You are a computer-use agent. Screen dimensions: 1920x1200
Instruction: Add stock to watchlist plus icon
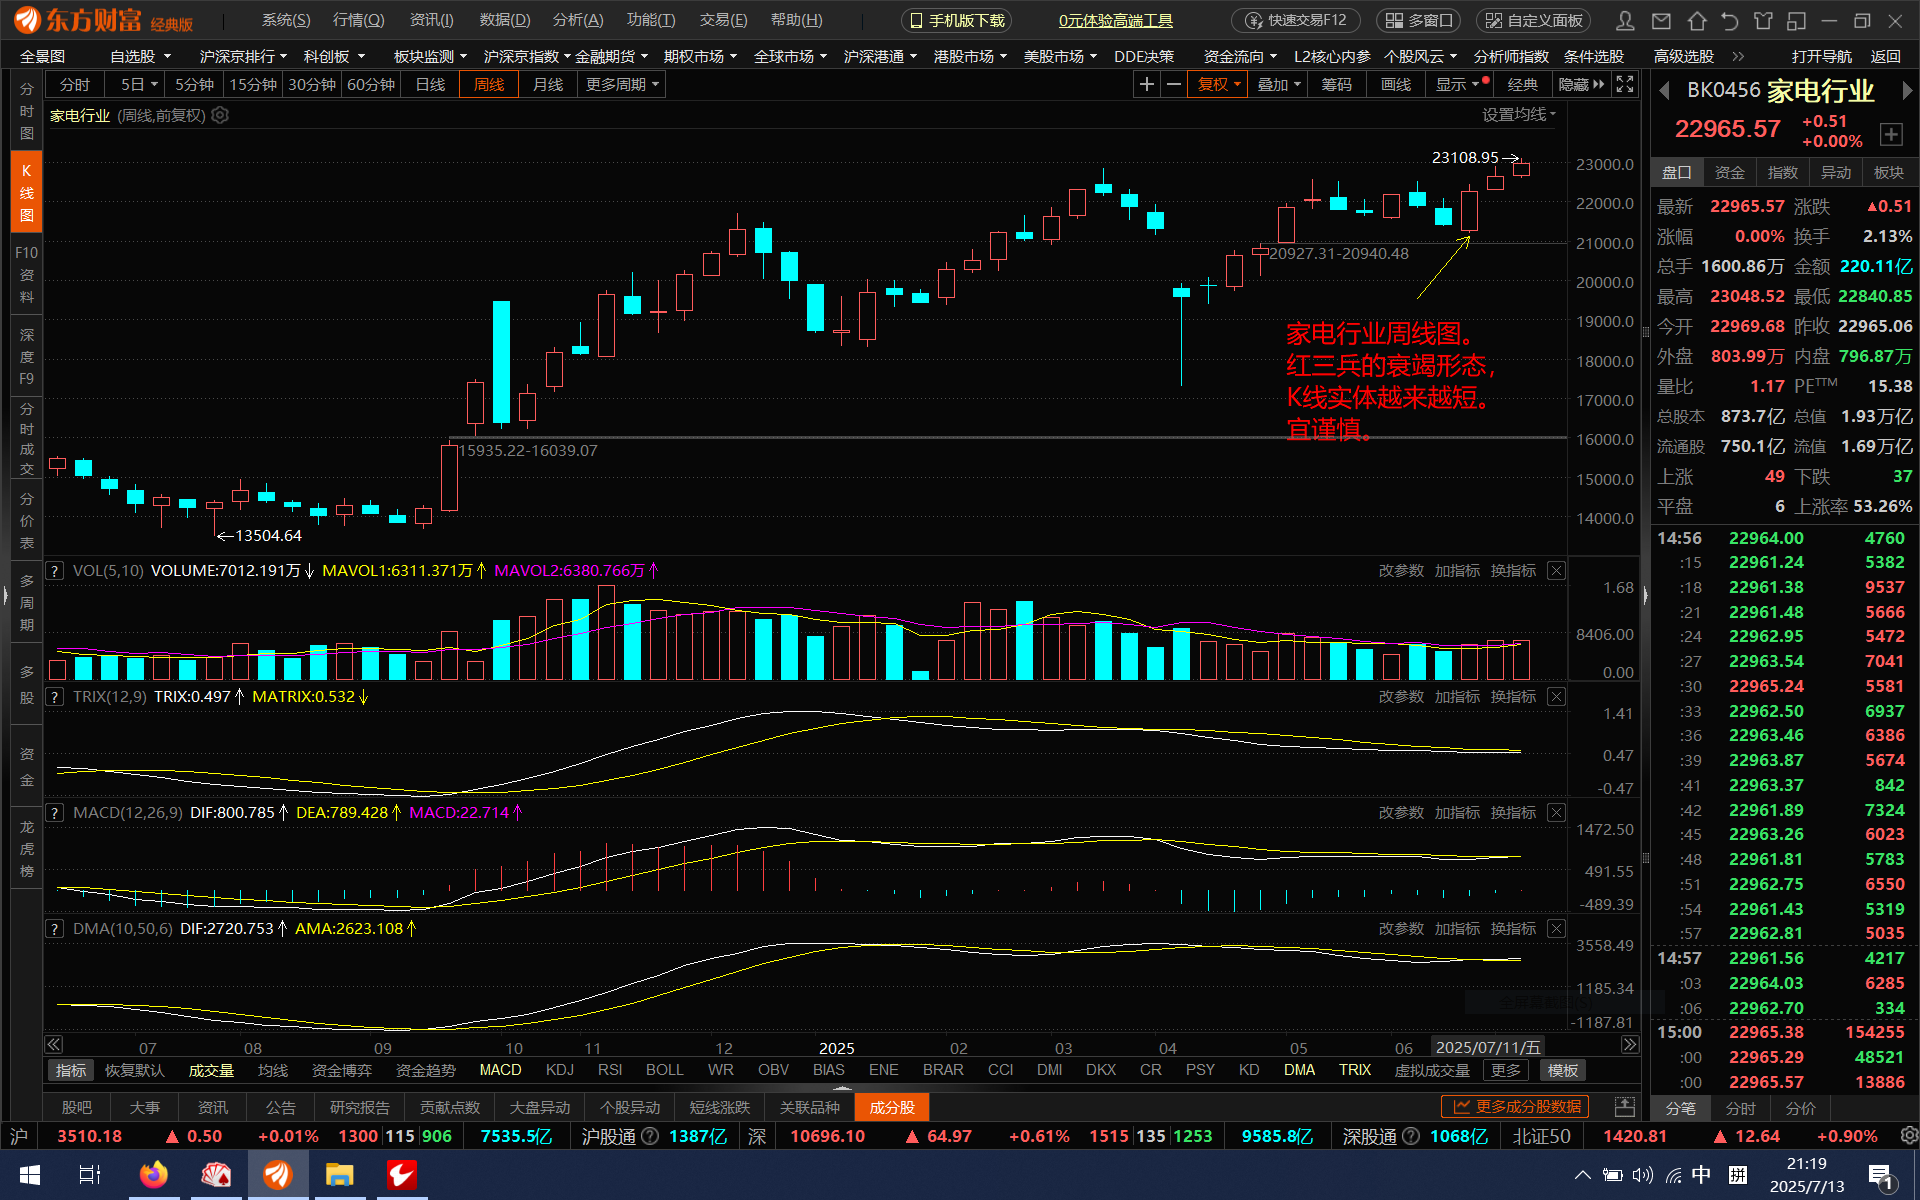coord(1891,133)
